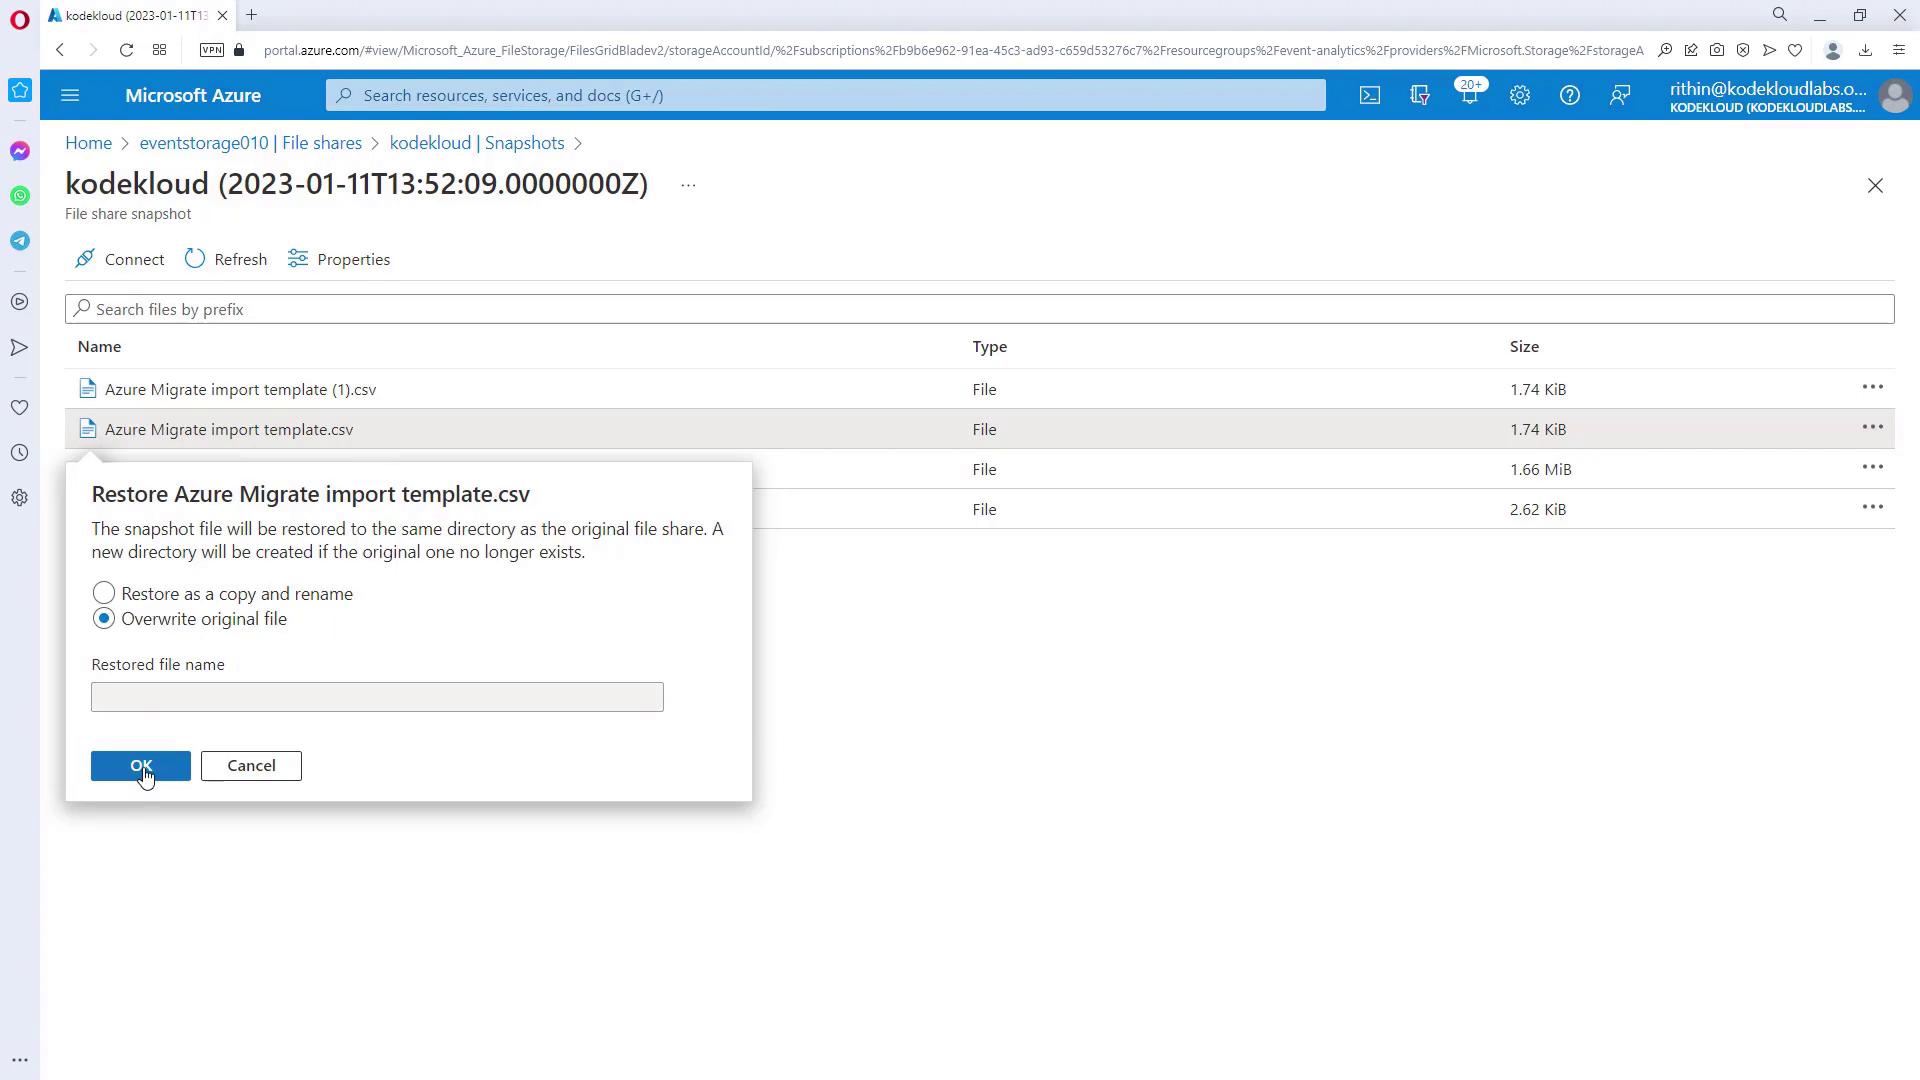The height and width of the screenshot is (1080, 1920).
Task: Select Overwrite original file option
Action: [x=104, y=619]
